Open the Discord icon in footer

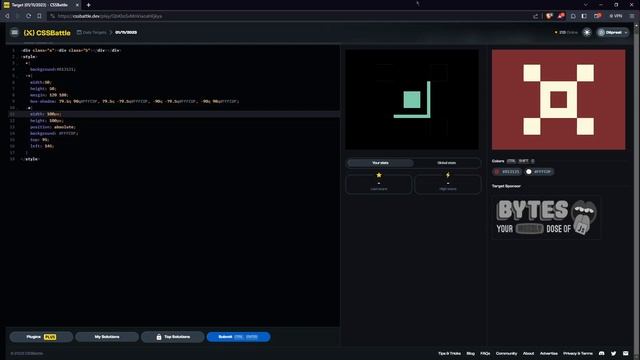point(602,353)
